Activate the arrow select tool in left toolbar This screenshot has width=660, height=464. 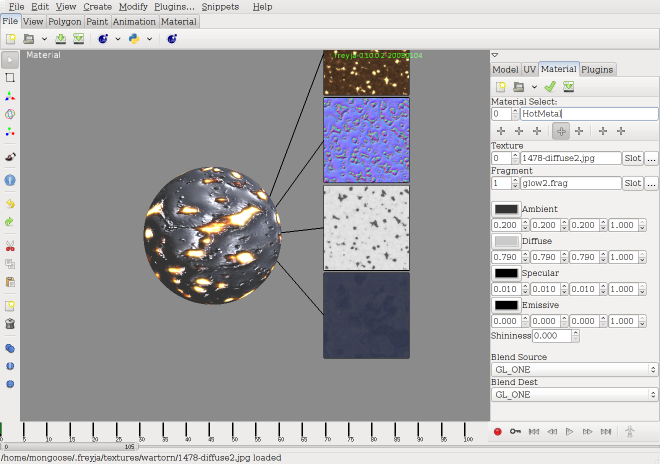[10, 60]
